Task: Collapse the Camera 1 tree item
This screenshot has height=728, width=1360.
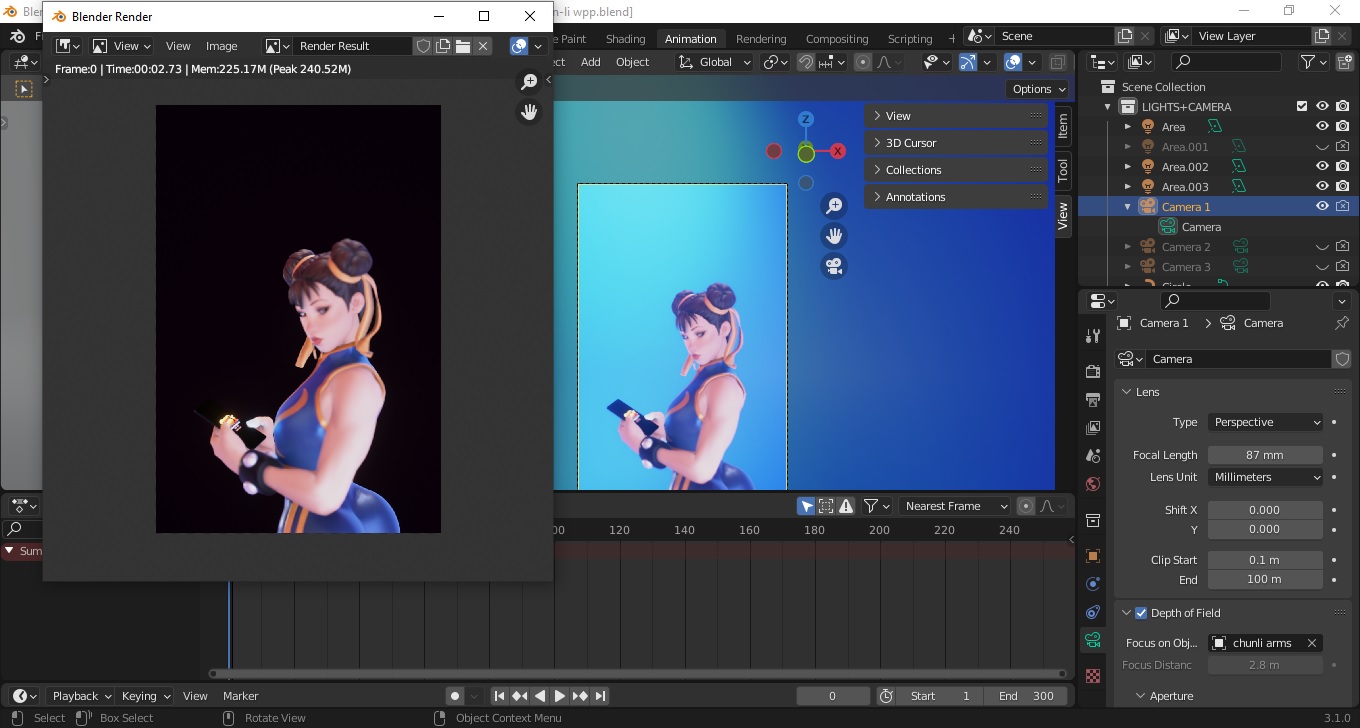Action: (x=1128, y=207)
